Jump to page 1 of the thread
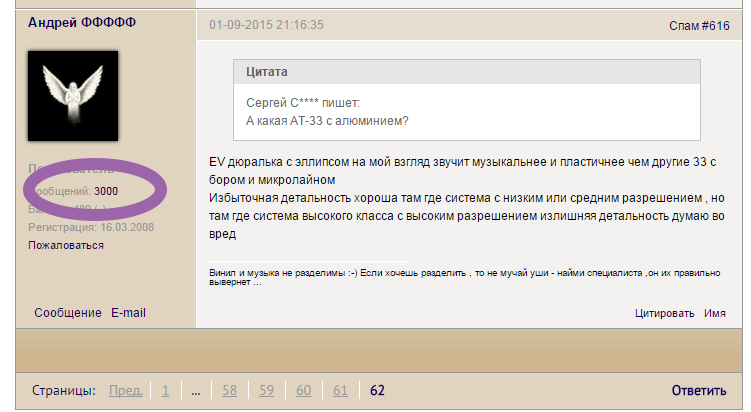Image resolution: width=751 pixels, height=412 pixels. [165, 390]
